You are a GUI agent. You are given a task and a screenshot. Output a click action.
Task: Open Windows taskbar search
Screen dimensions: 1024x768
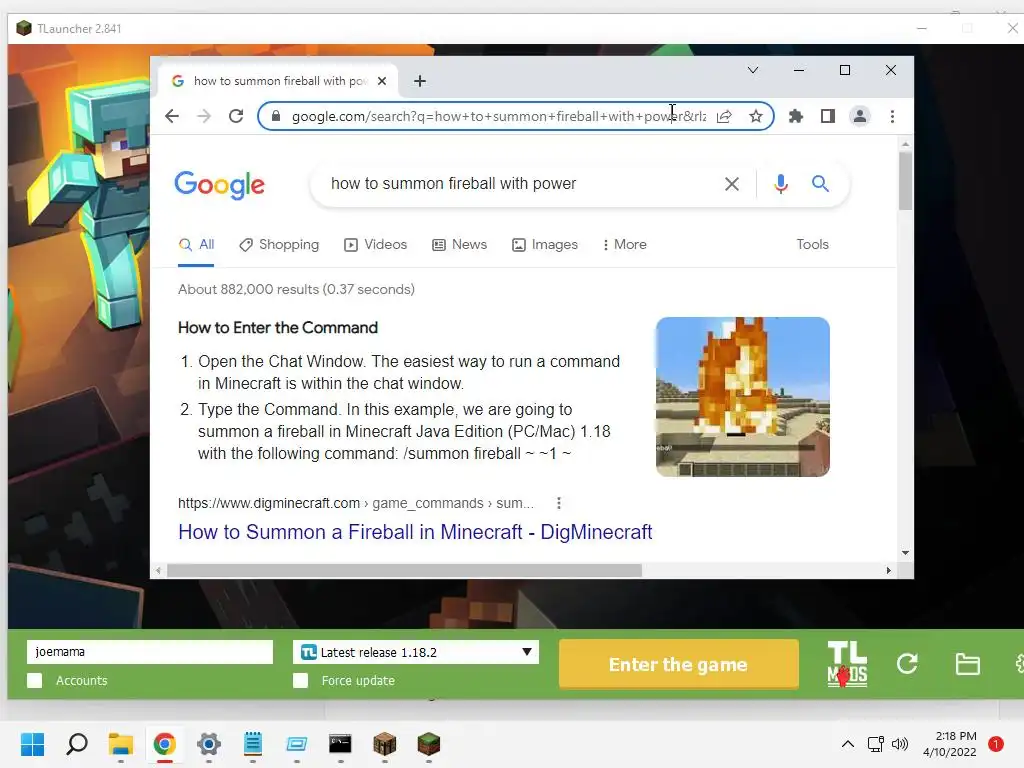tap(77, 744)
